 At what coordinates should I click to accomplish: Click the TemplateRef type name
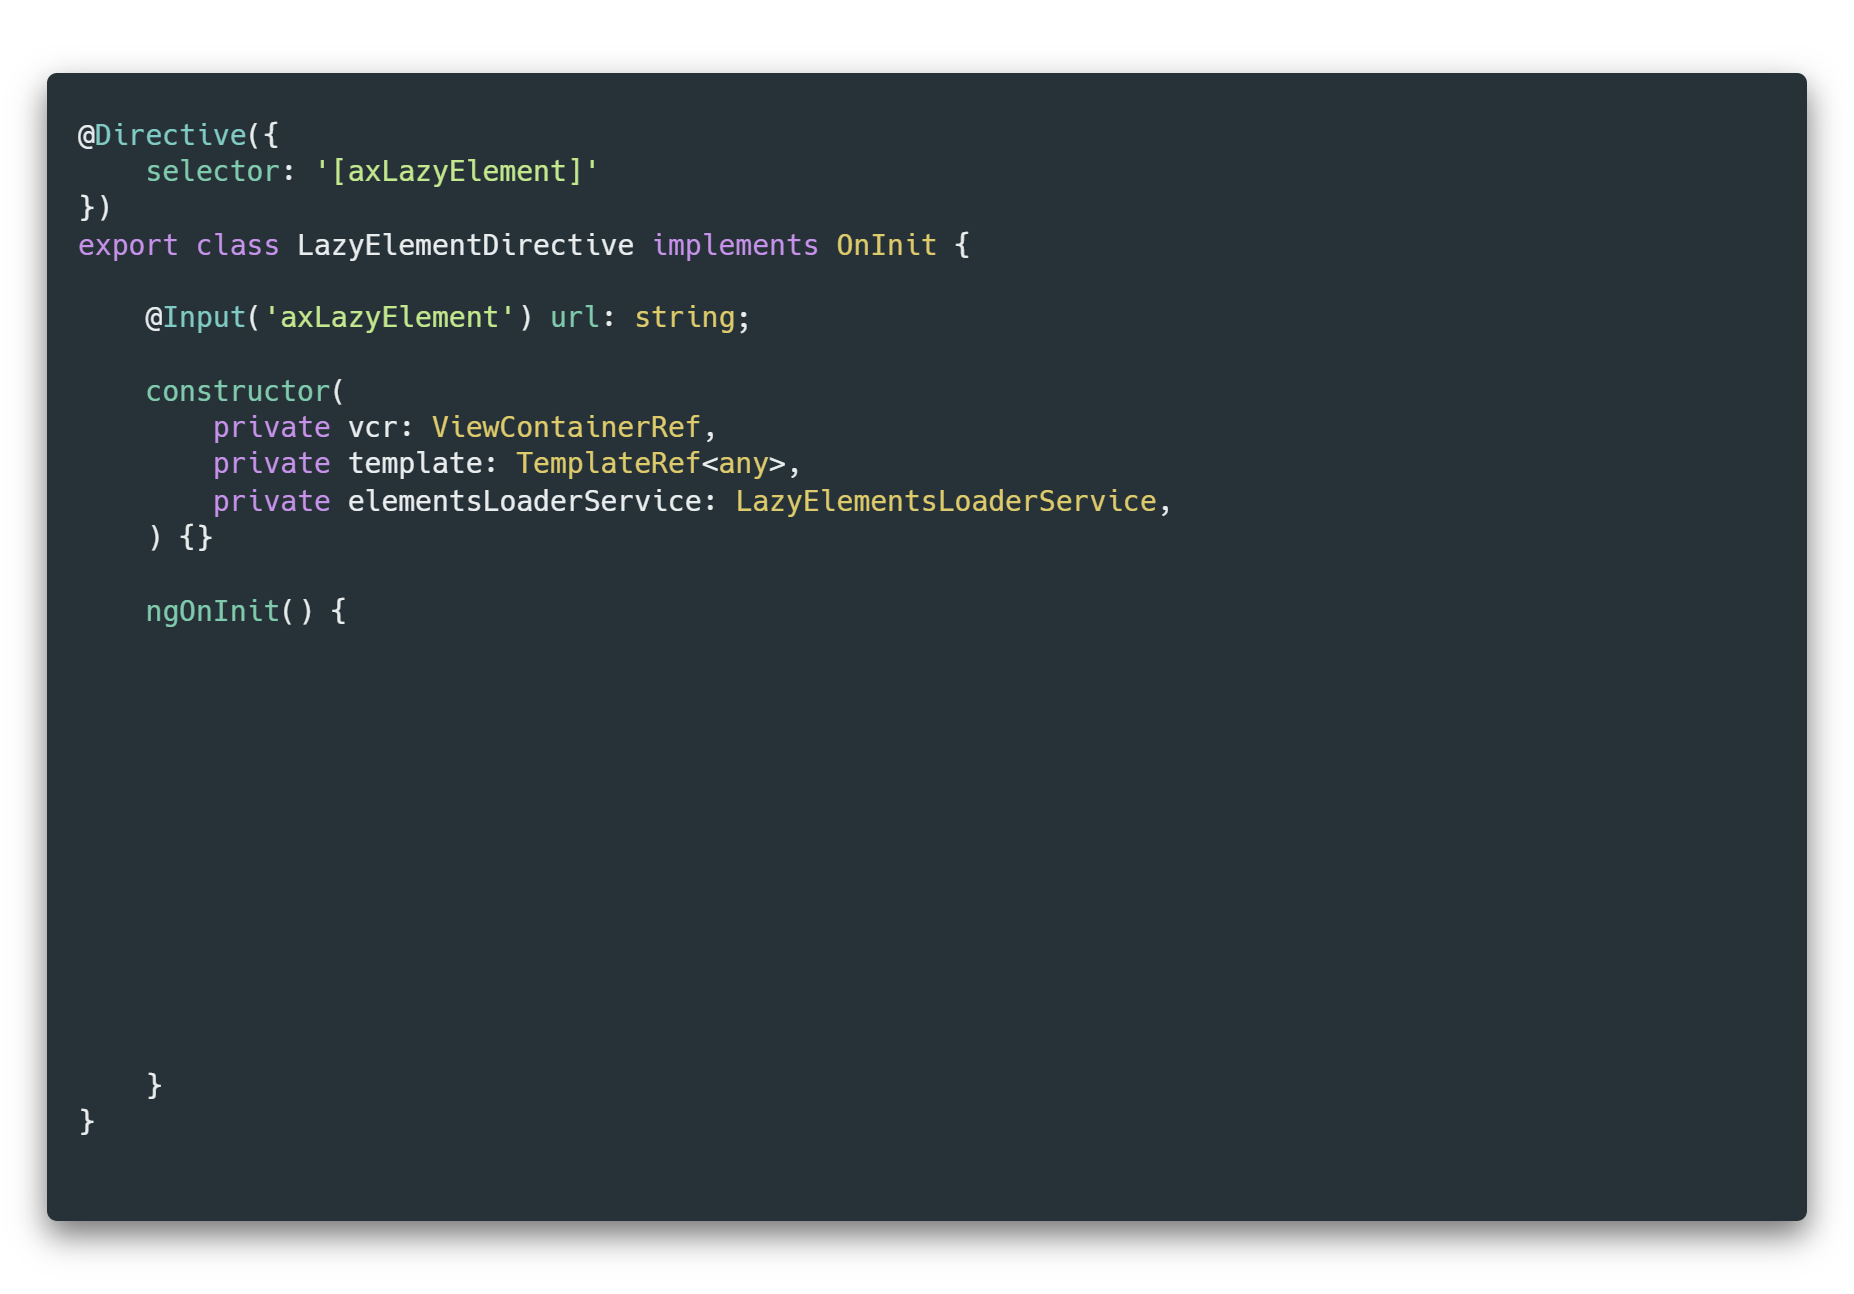608,464
